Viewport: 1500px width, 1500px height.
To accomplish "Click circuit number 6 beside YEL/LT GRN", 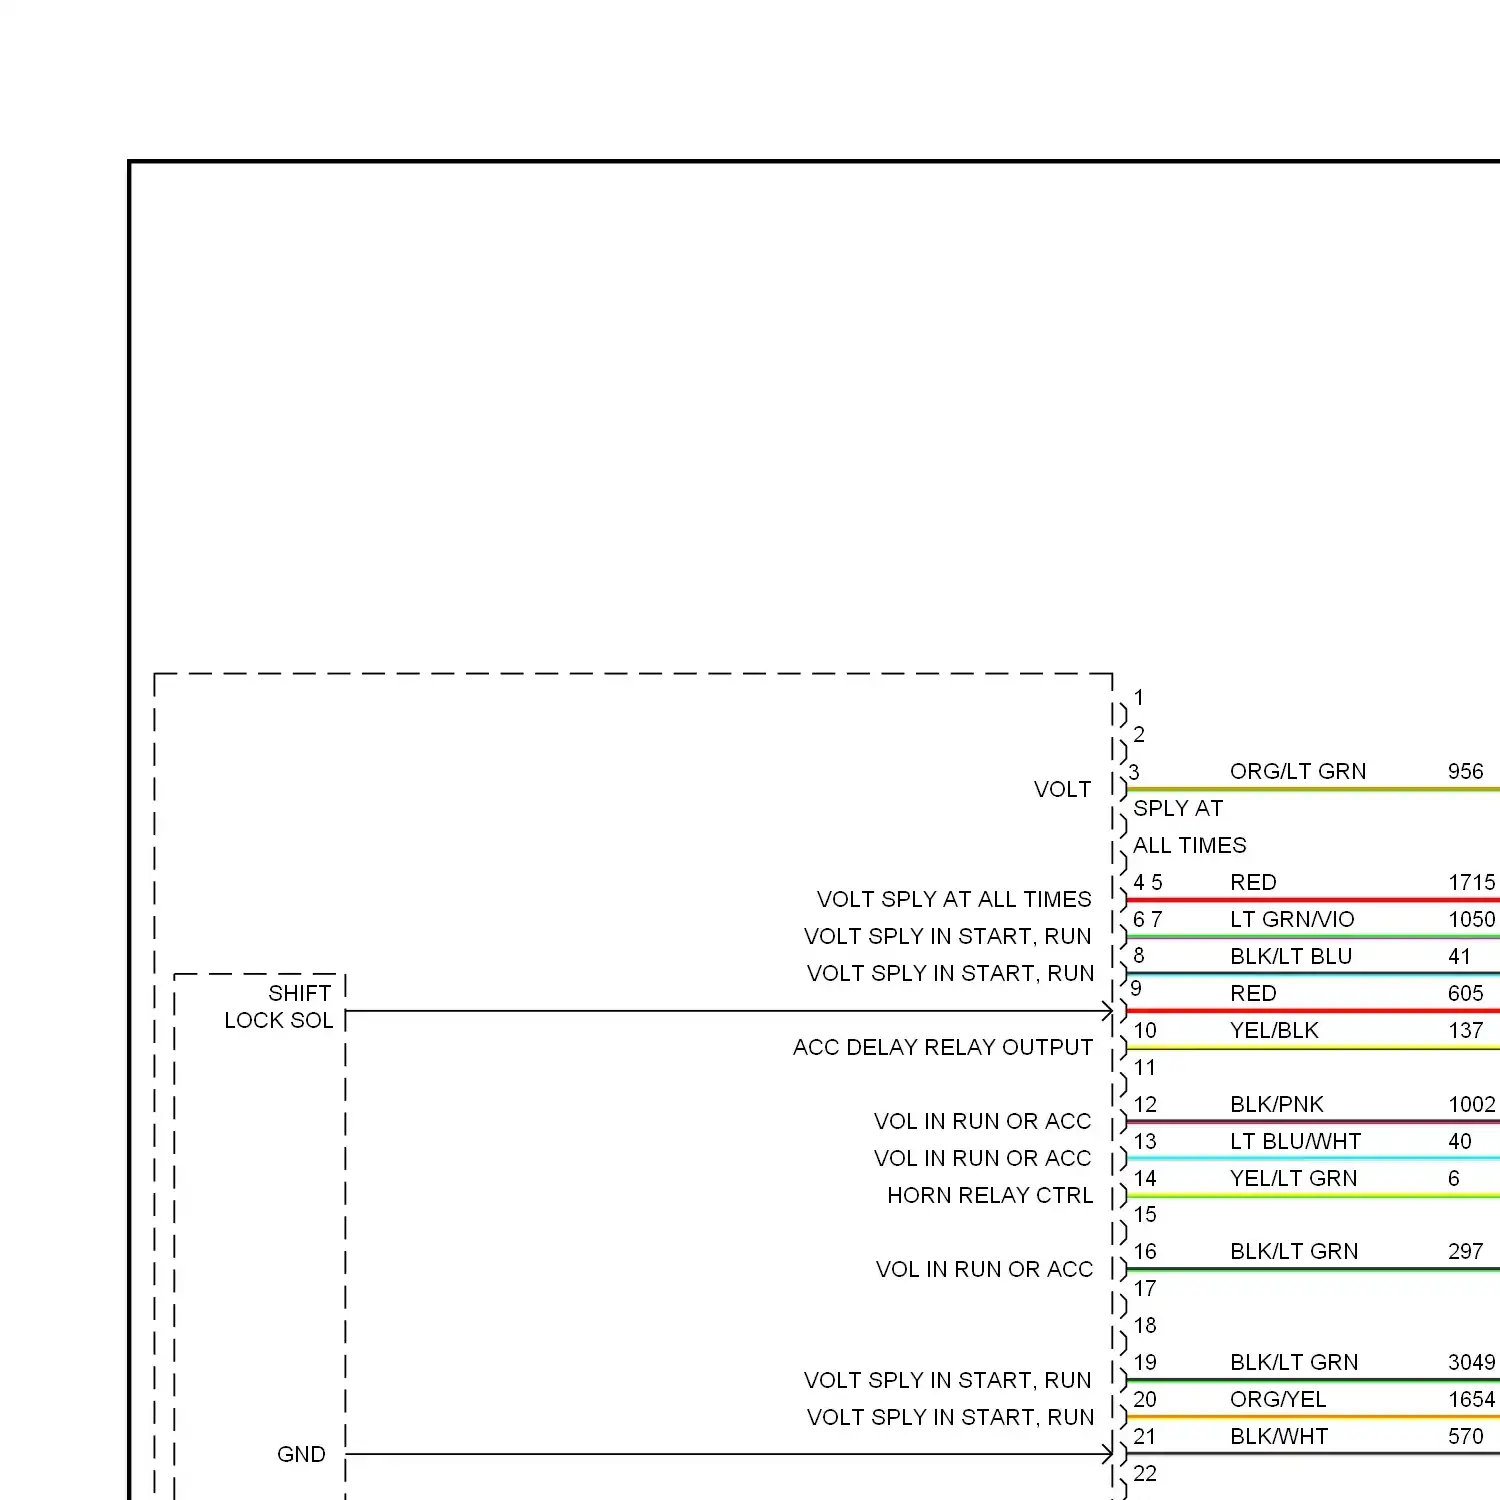I will [x=1453, y=1178].
